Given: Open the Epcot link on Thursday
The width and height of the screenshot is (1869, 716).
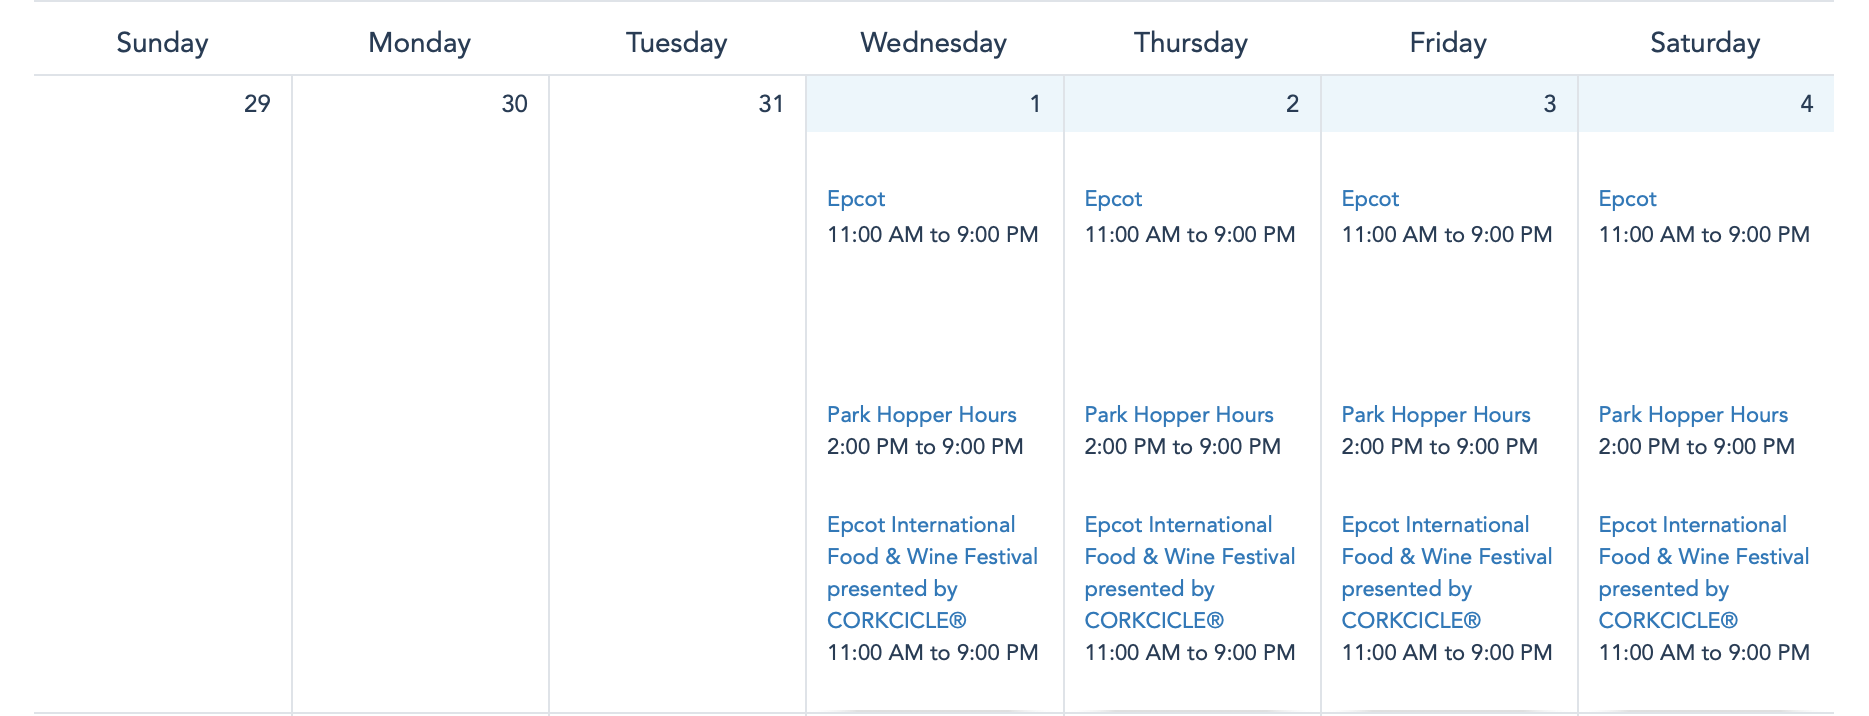Looking at the screenshot, I should (x=1113, y=199).
